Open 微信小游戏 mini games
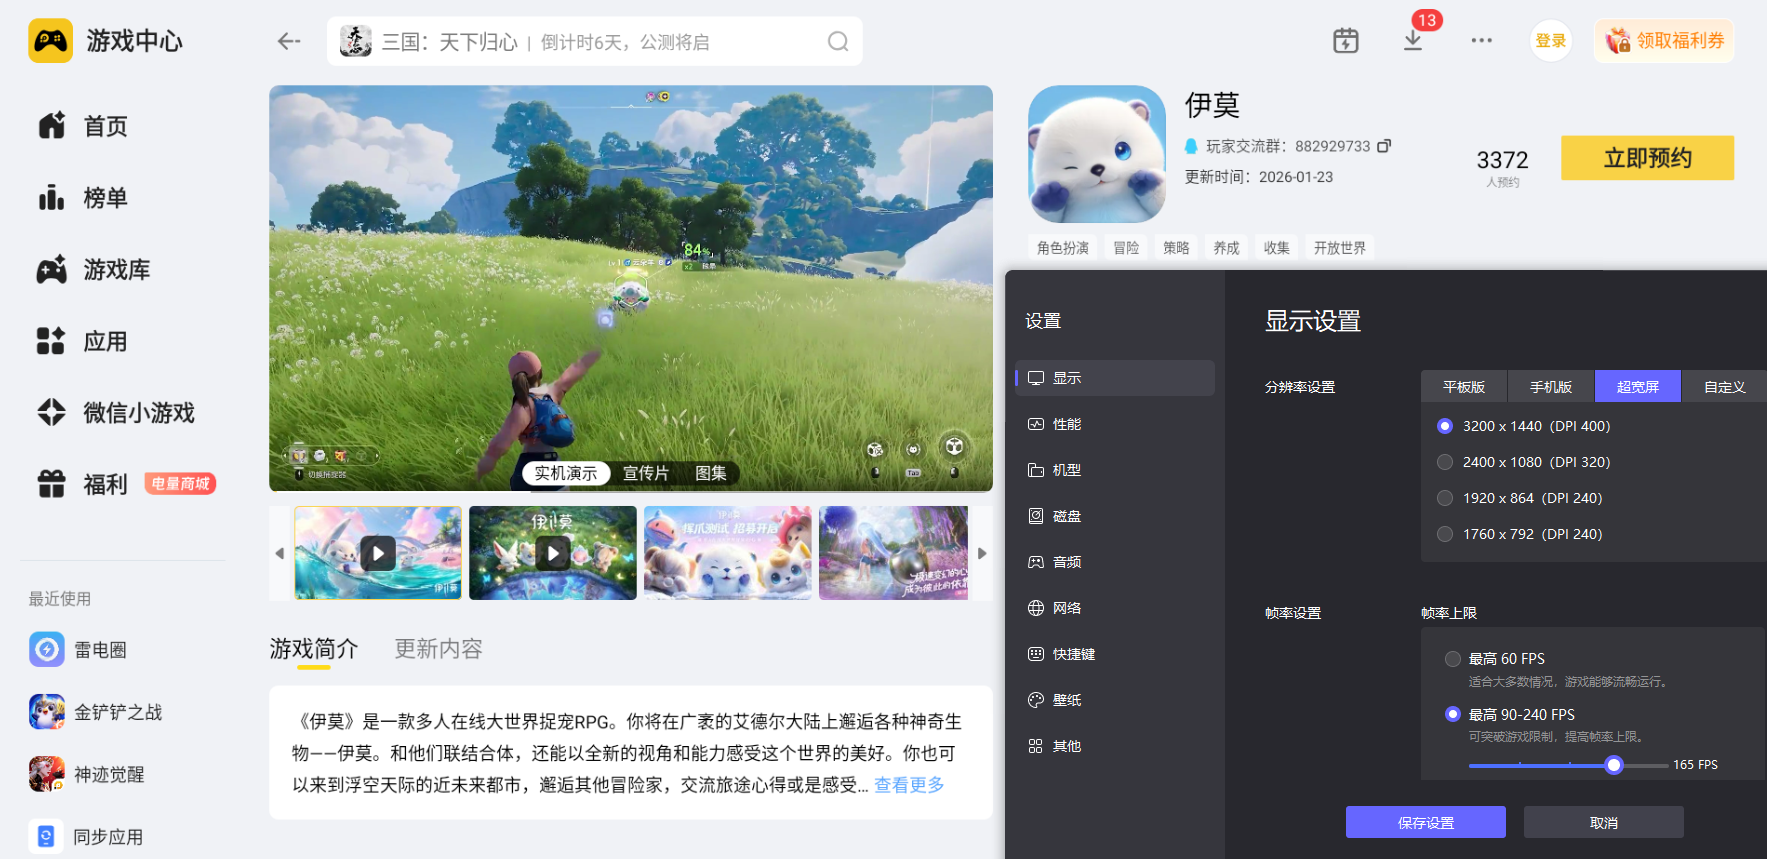The image size is (1767, 859). click(x=116, y=413)
